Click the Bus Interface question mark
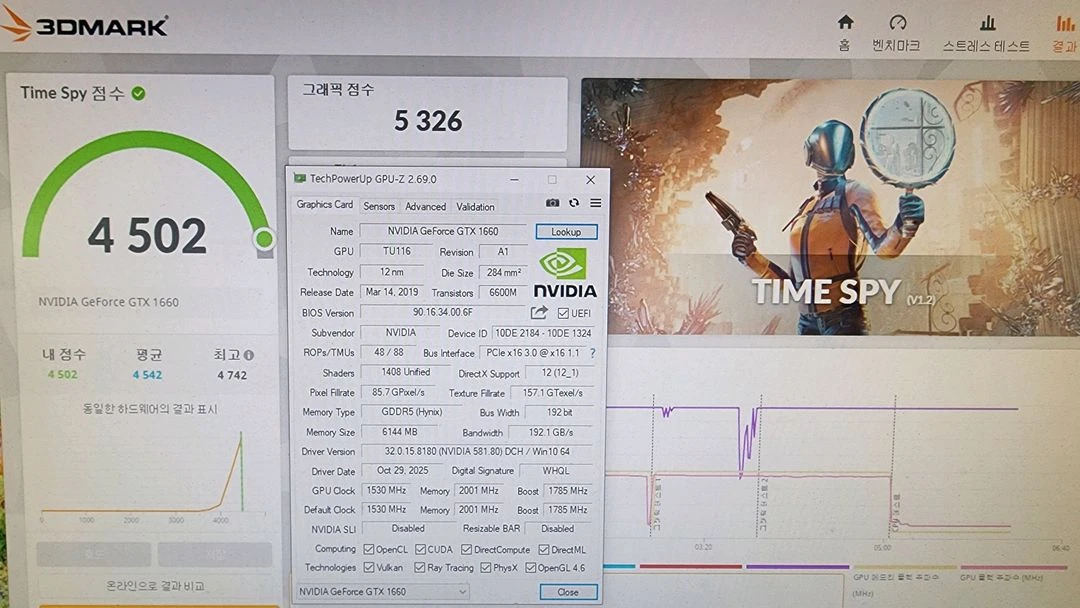The height and width of the screenshot is (608, 1080). coord(592,353)
